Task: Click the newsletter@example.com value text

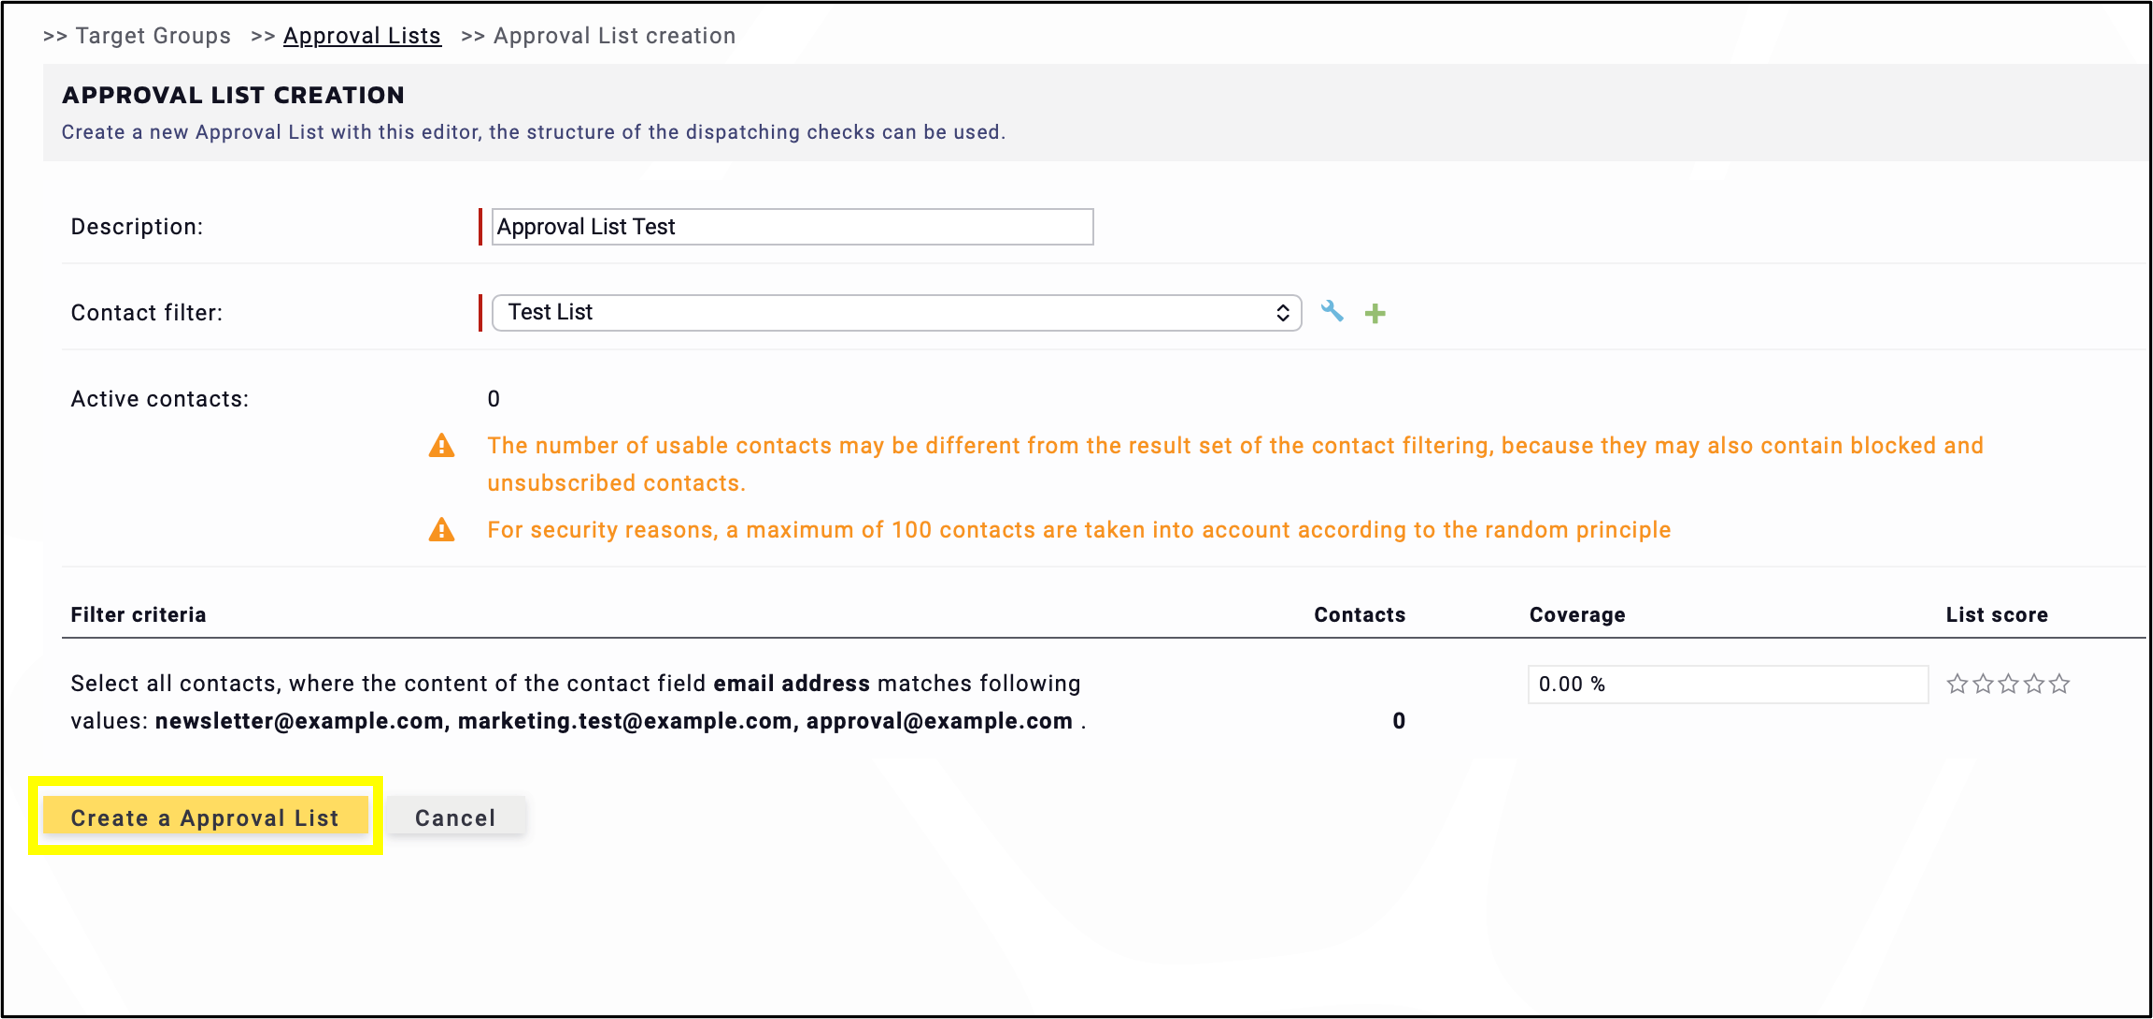Action: point(299,721)
